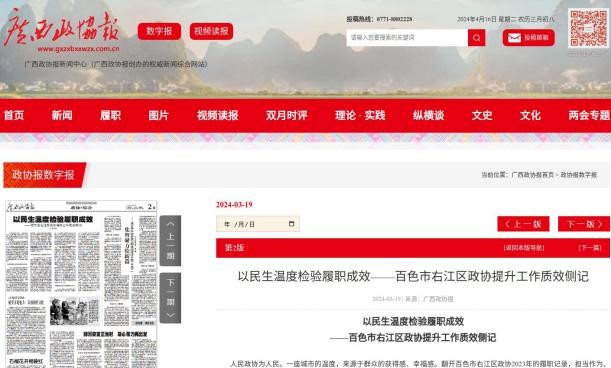This screenshot has width=611, height=368.
Task: Click the 下一篇 link
Action: [590, 248]
